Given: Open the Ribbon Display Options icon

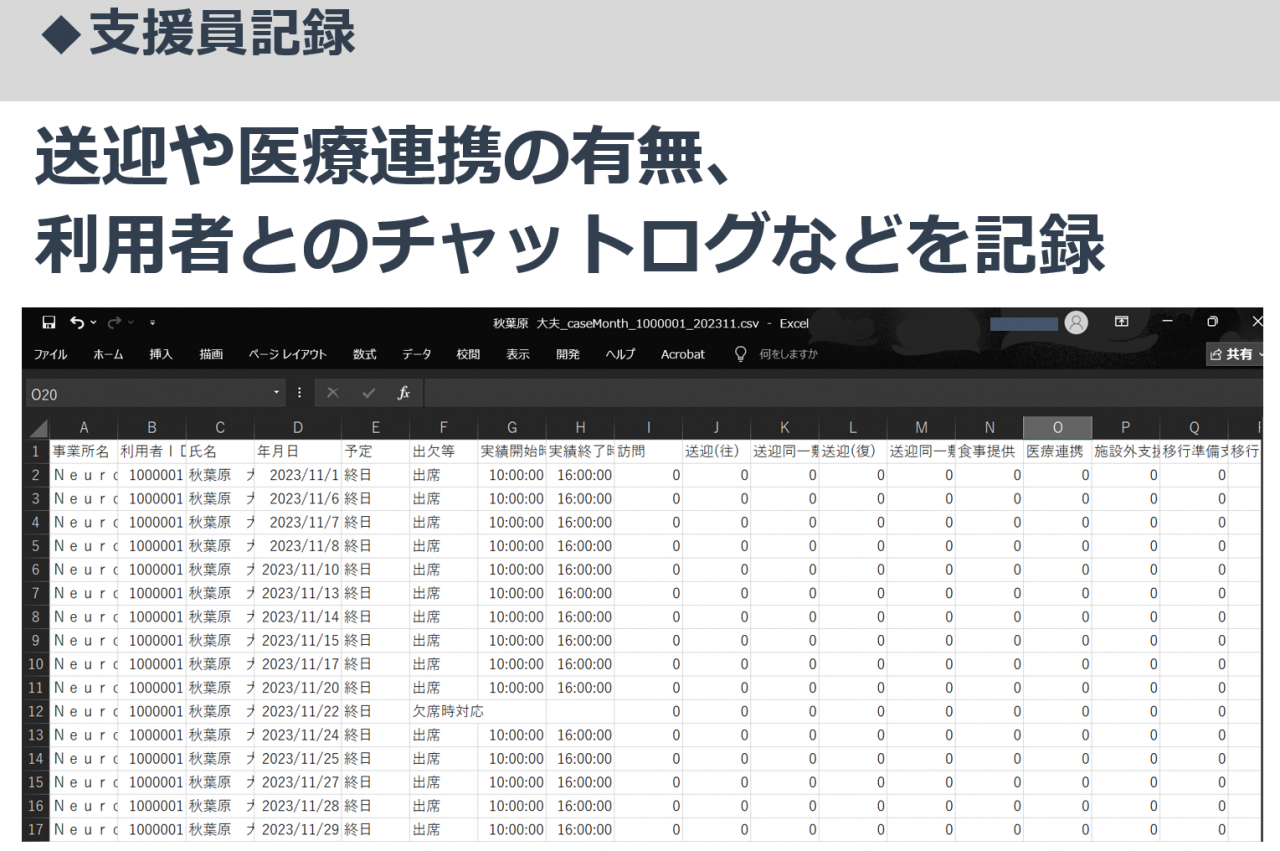Looking at the screenshot, I should point(1122,322).
